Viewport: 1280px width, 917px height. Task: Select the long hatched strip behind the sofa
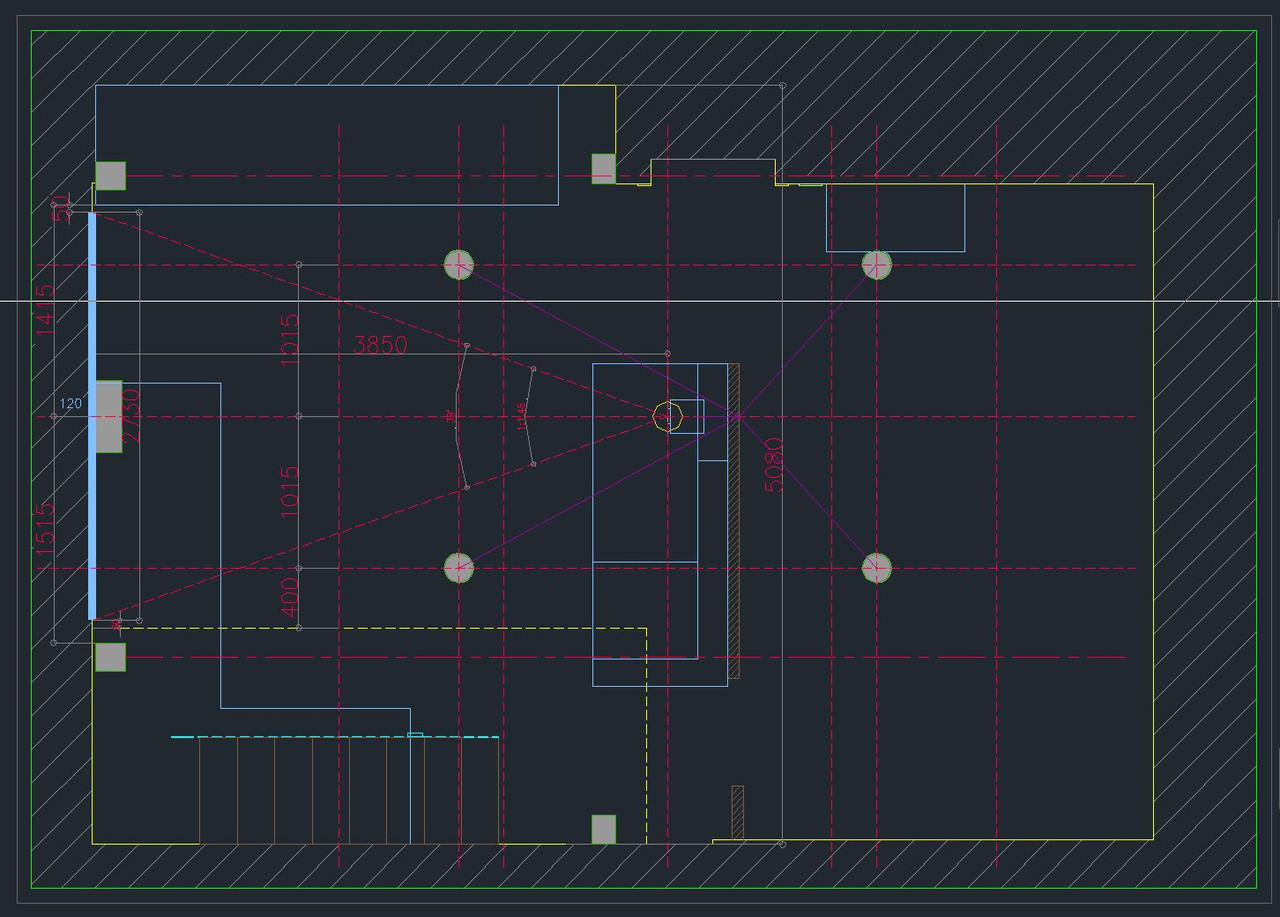coord(733,521)
